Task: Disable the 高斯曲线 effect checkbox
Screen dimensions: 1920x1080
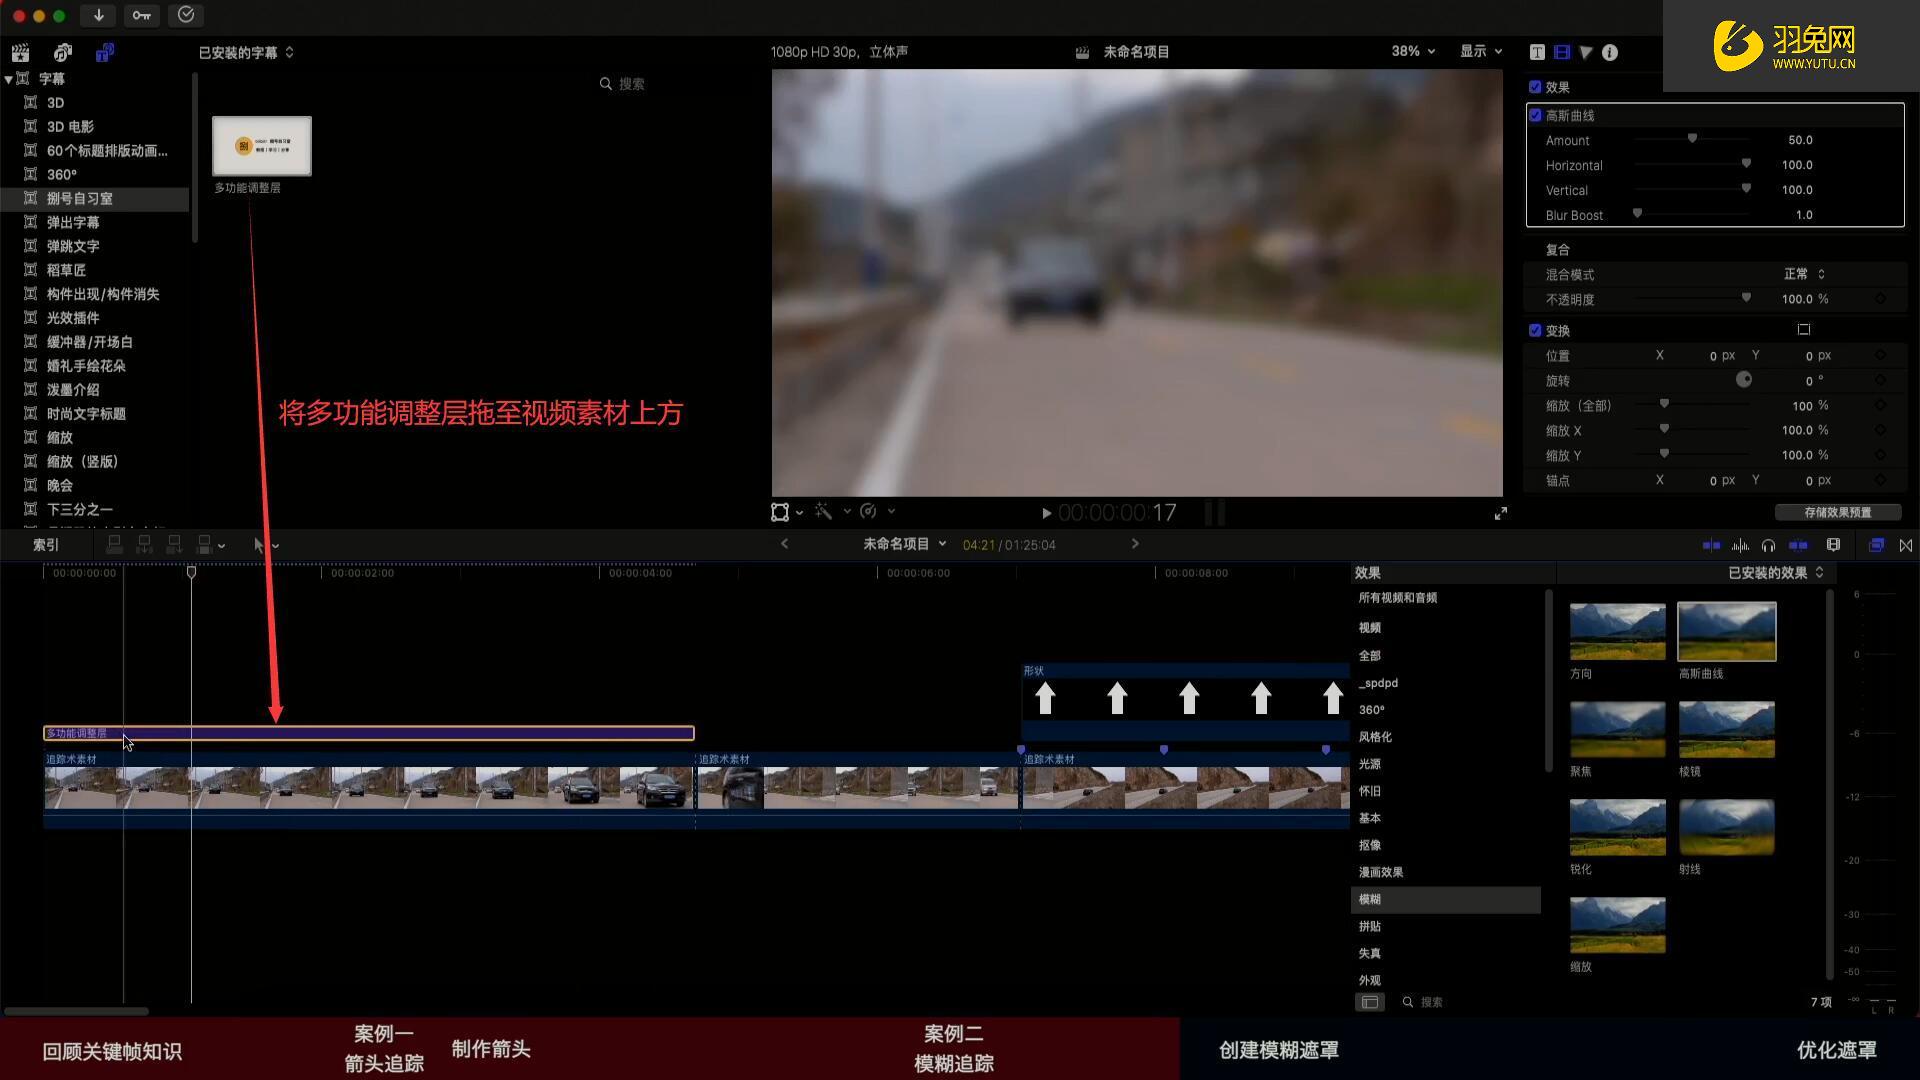Action: (1535, 115)
